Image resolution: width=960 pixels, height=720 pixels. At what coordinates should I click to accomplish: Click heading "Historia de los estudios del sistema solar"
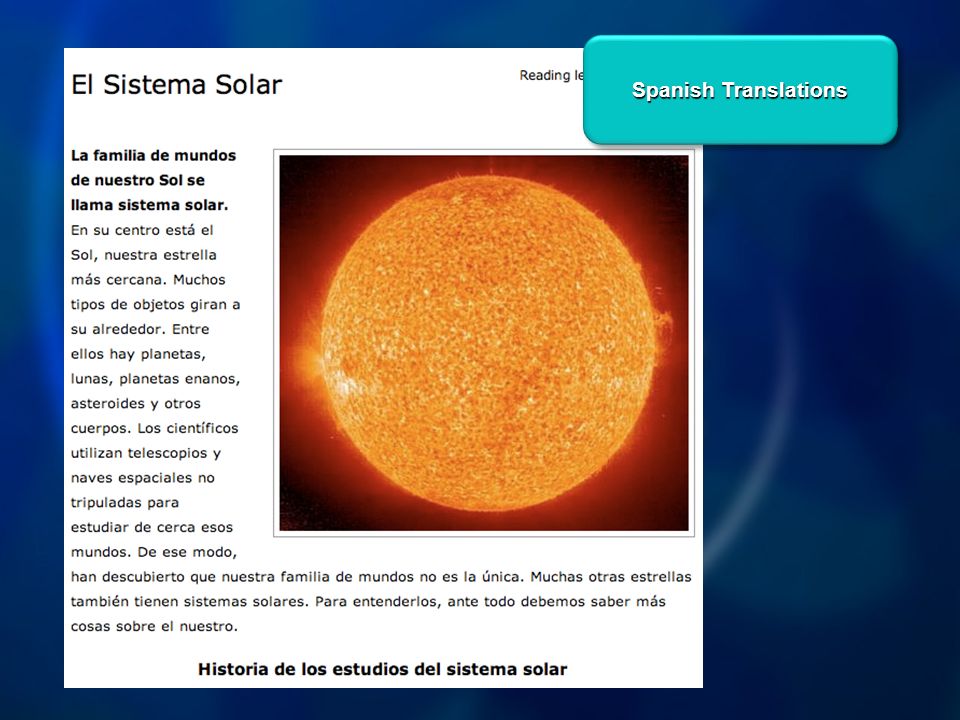[x=382, y=669]
